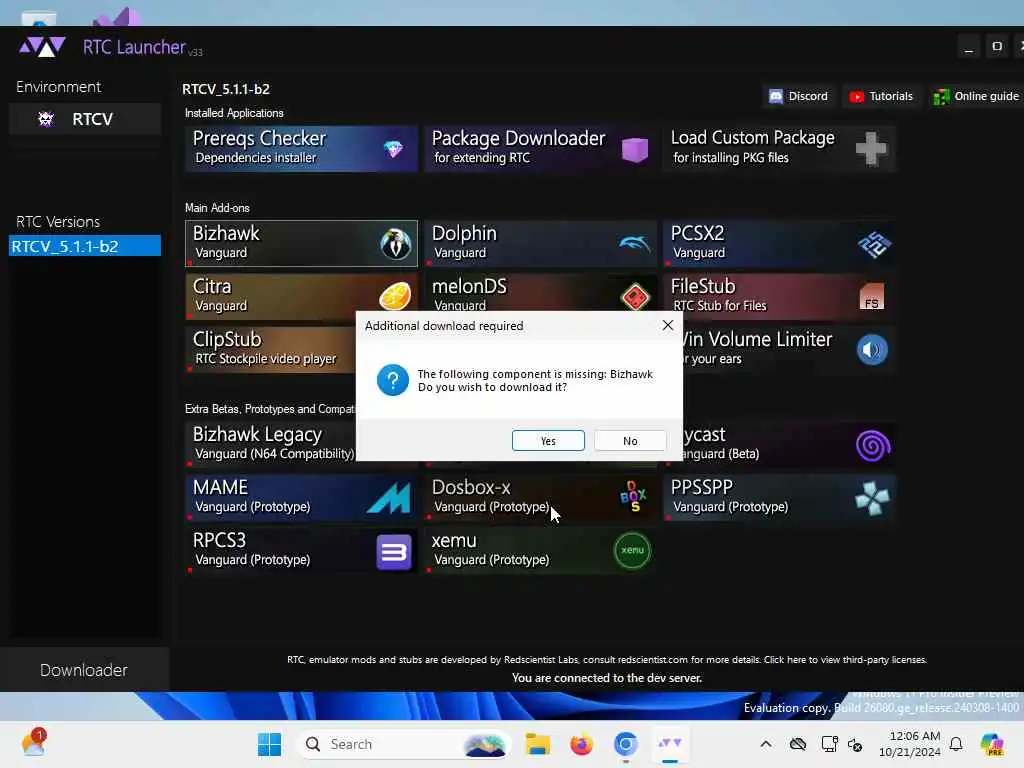The image size is (1024, 768).
Task: Open Firefox from the taskbar
Action: point(581,744)
